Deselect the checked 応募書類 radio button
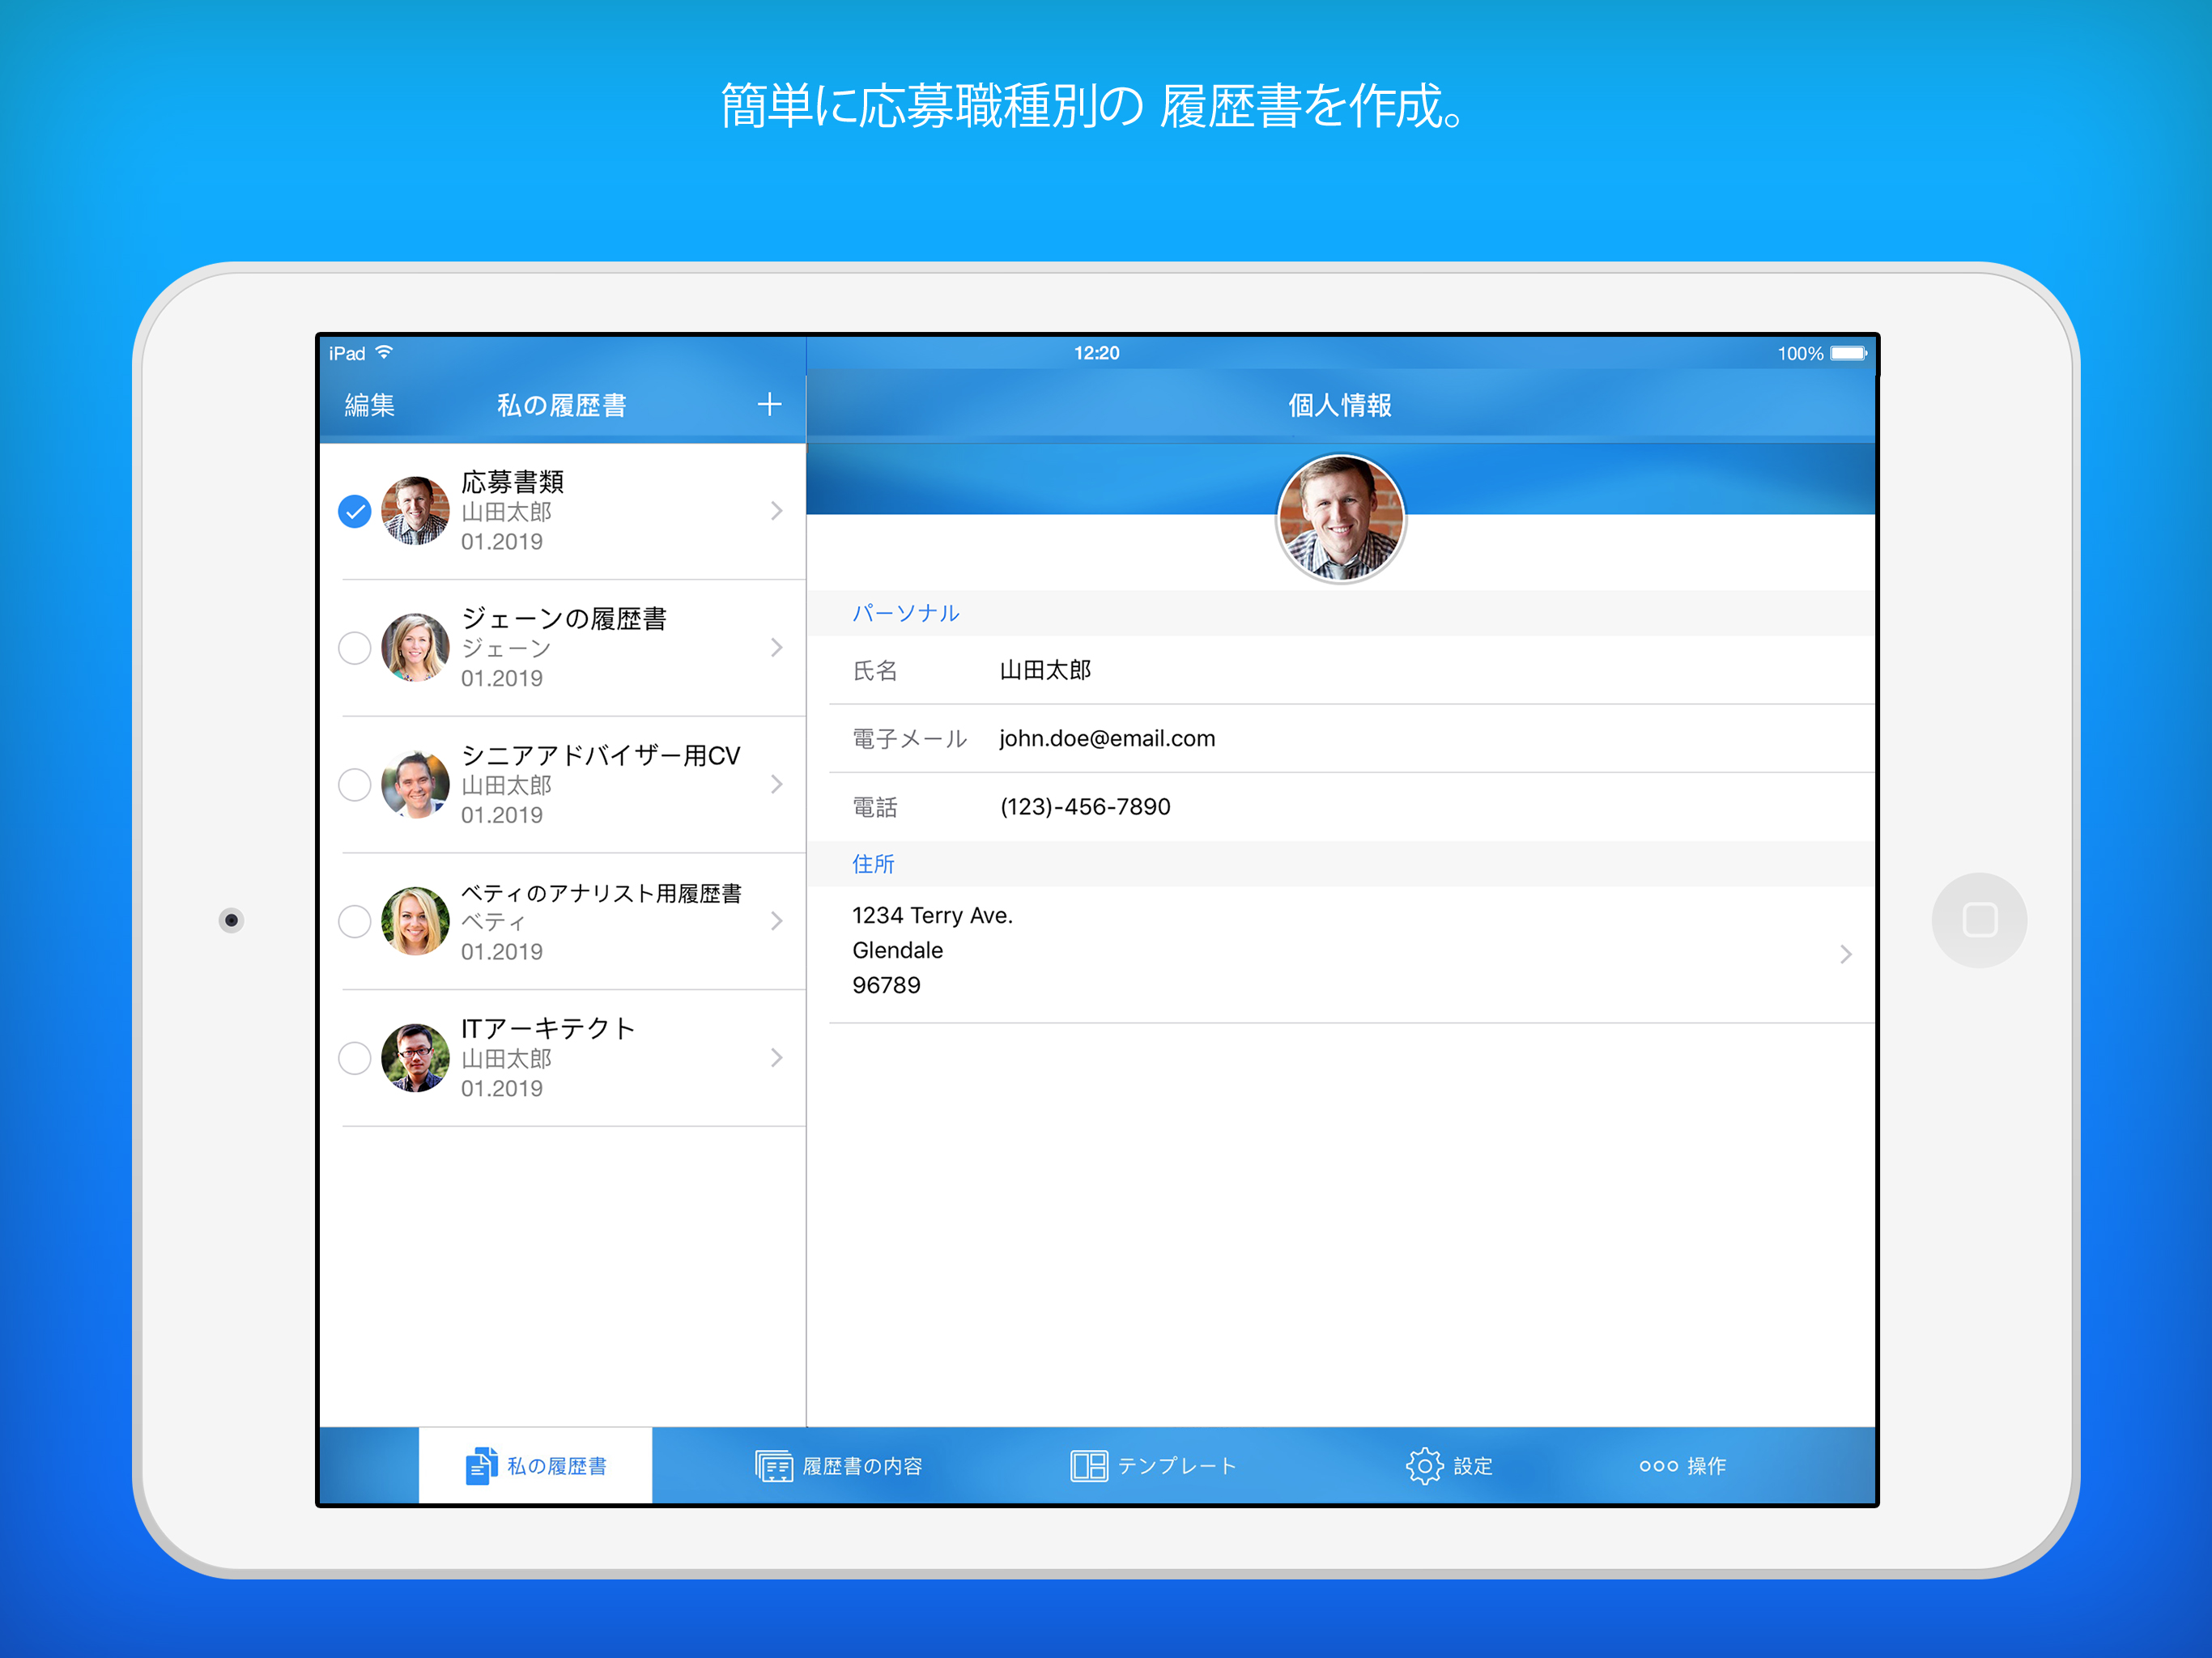The width and height of the screenshot is (2212, 1658). click(x=355, y=511)
